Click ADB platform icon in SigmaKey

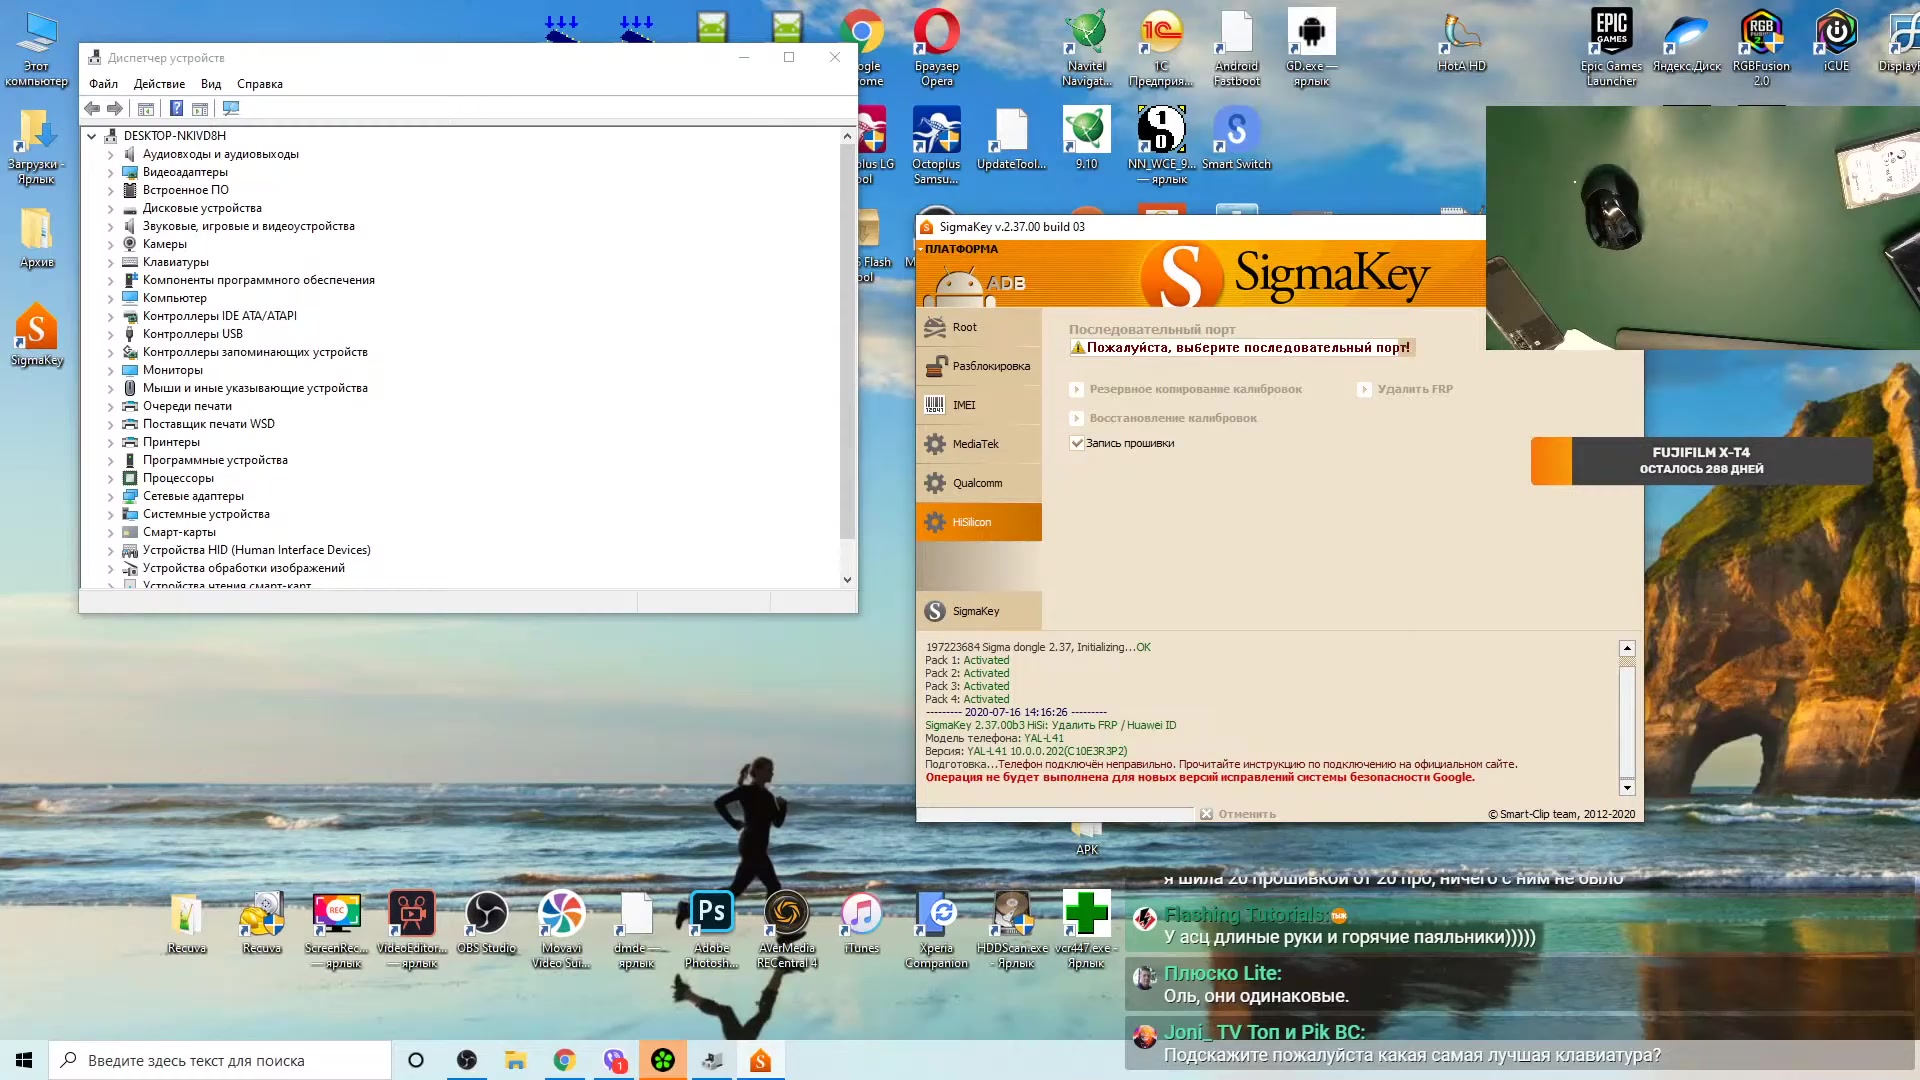(977, 281)
